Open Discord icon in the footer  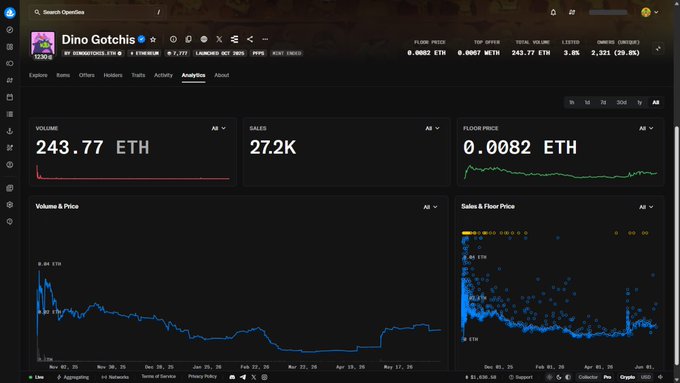click(x=232, y=377)
